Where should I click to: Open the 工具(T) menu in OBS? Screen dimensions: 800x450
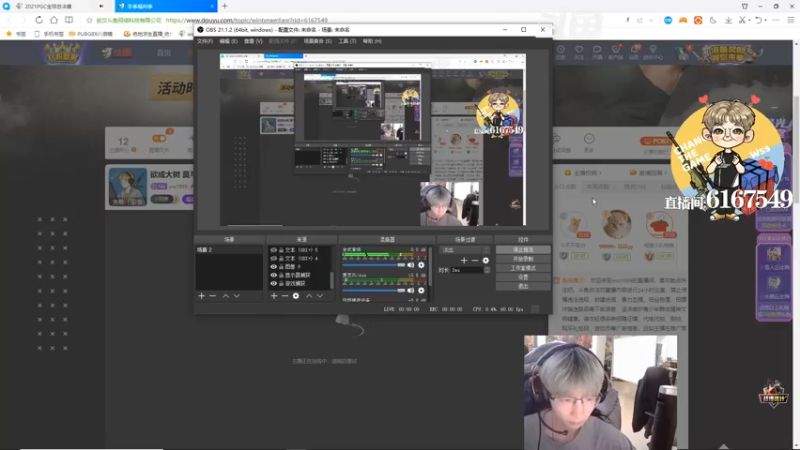[x=347, y=41]
